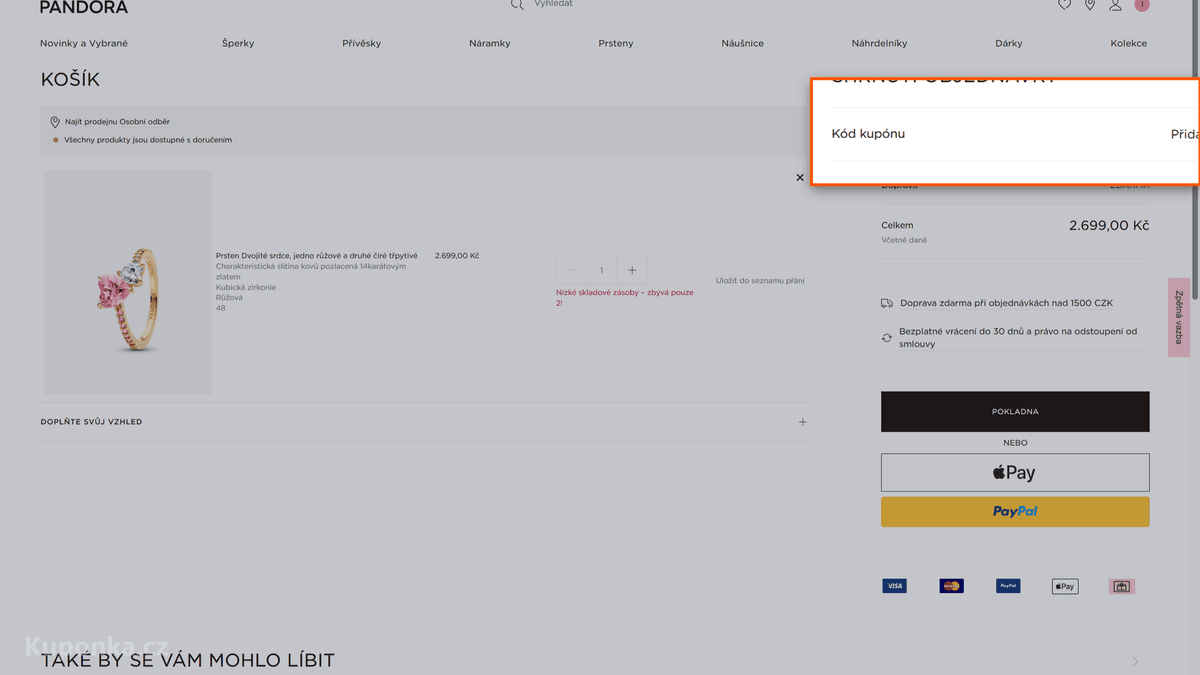The height and width of the screenshot is (675, 1200).
Task: Select the Kubická zirkonie attribute text
Action: (x=246, y=287)
